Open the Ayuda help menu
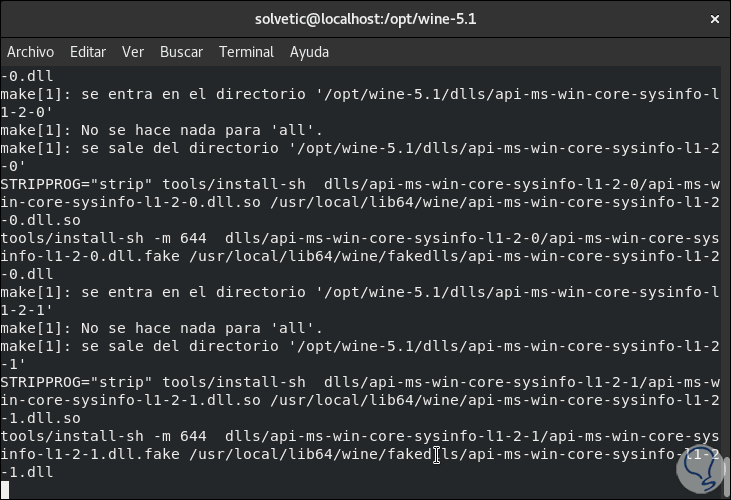Image resolution: width=731 pixels, height=500 pixels. pos(309,52)
